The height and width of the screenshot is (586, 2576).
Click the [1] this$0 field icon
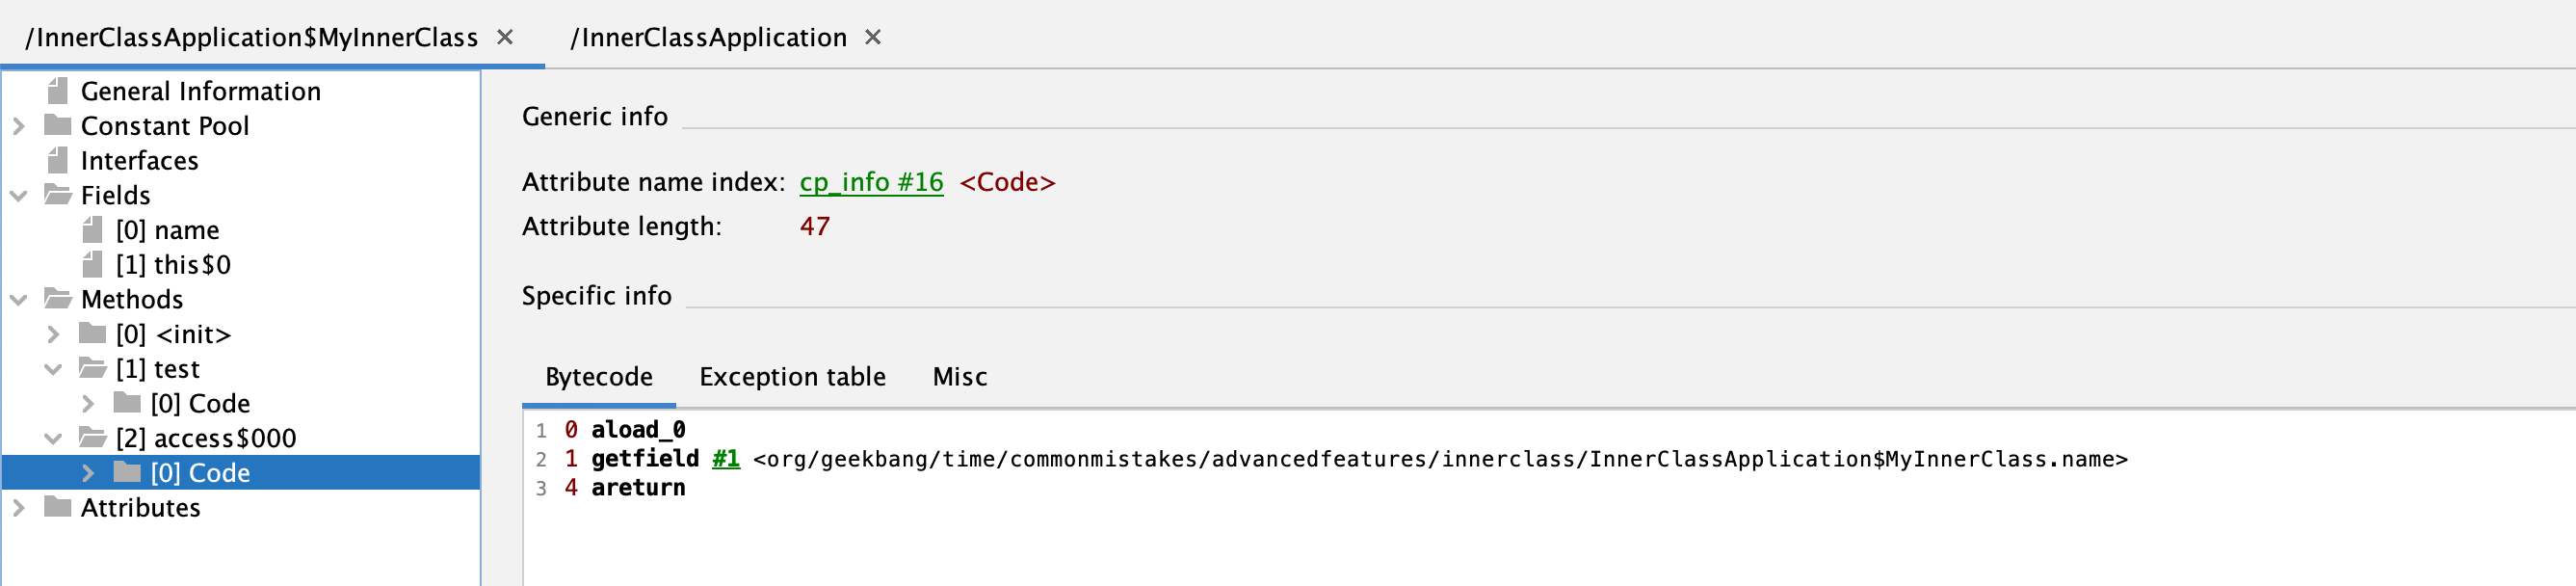pos(92,265)
